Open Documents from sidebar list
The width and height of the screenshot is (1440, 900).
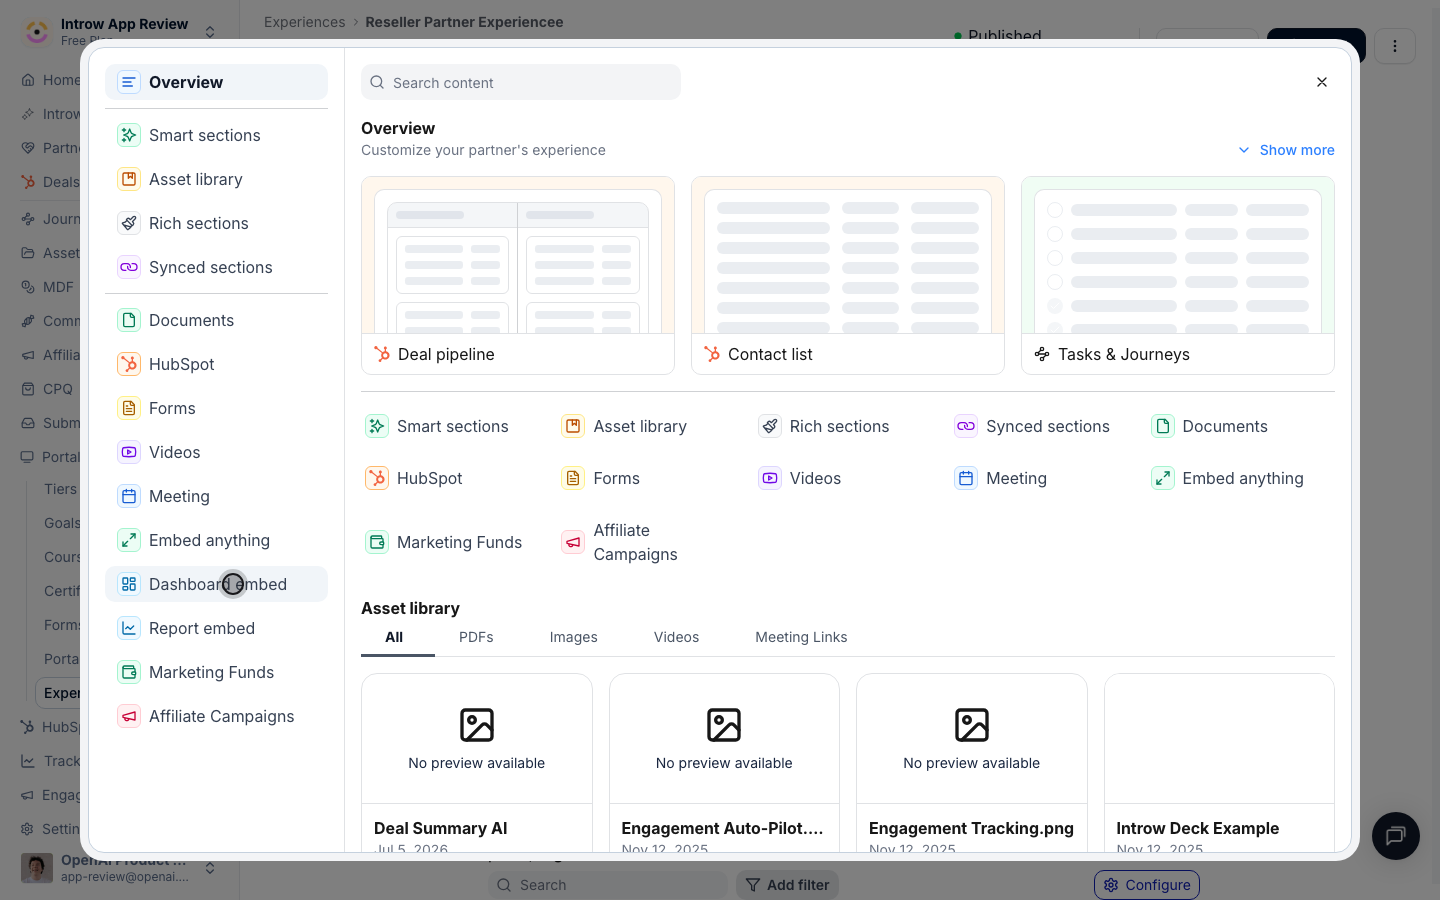coord(216,320)
